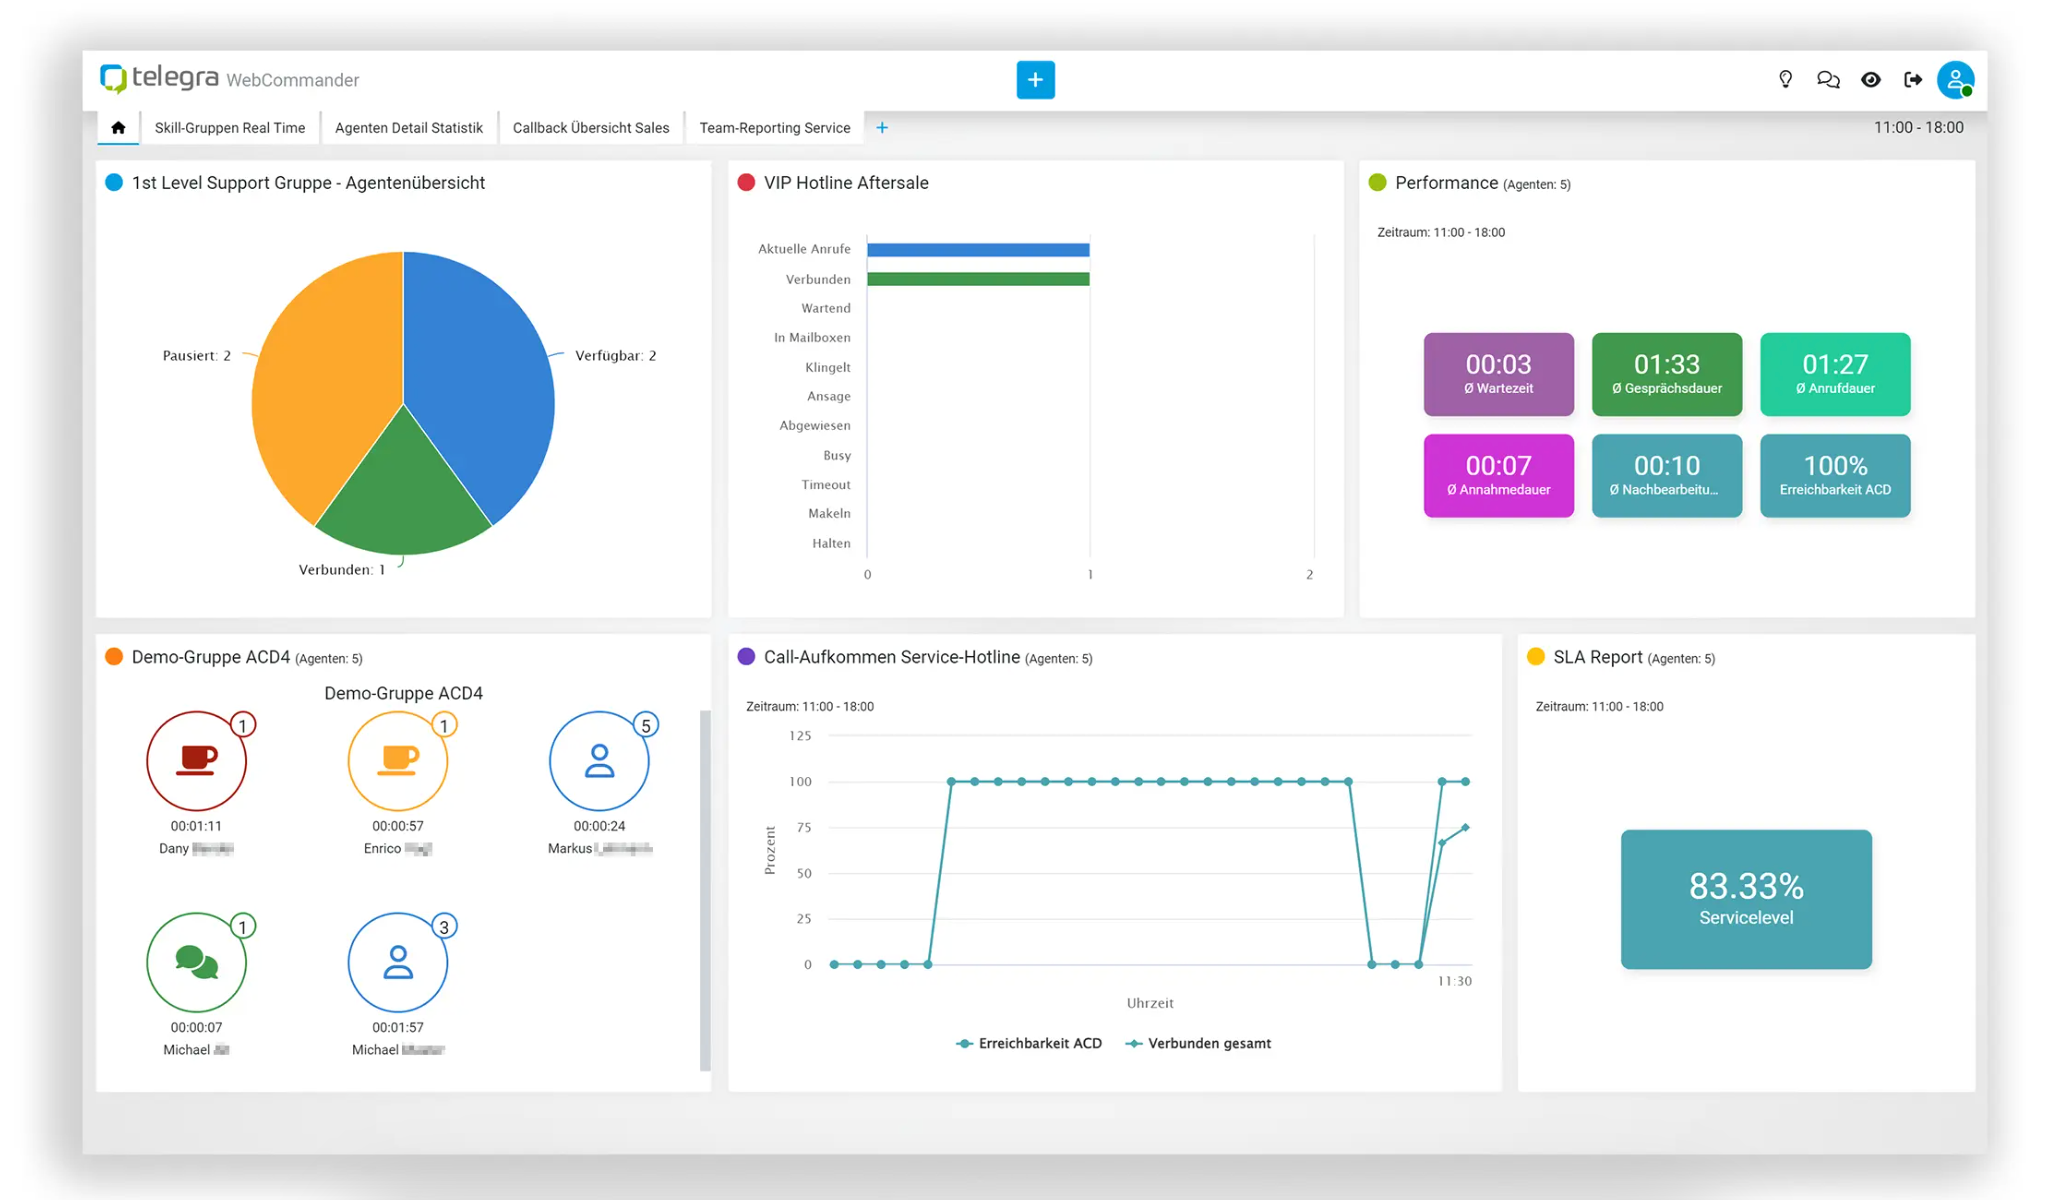This screenshot has width=2064, height=1200.
Task: Click timer 00:00:24 under Markus
Action: click(x=599, y=826)
